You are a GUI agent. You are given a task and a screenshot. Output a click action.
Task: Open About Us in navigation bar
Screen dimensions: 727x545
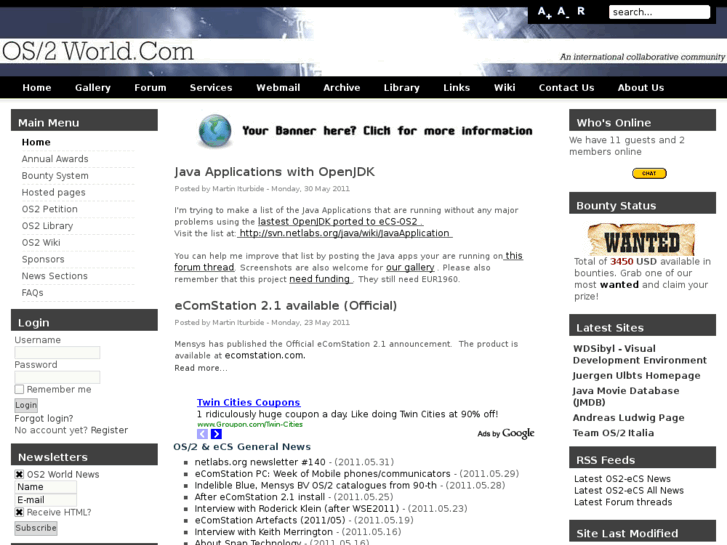[641, 88]
